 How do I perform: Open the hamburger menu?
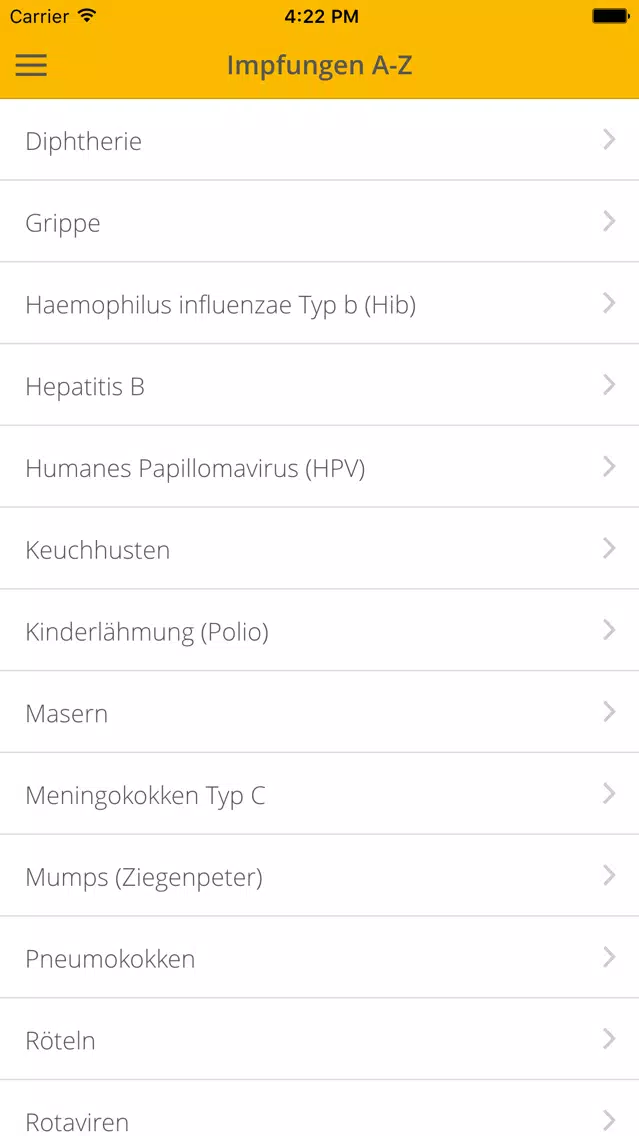(x=31, y=65)
